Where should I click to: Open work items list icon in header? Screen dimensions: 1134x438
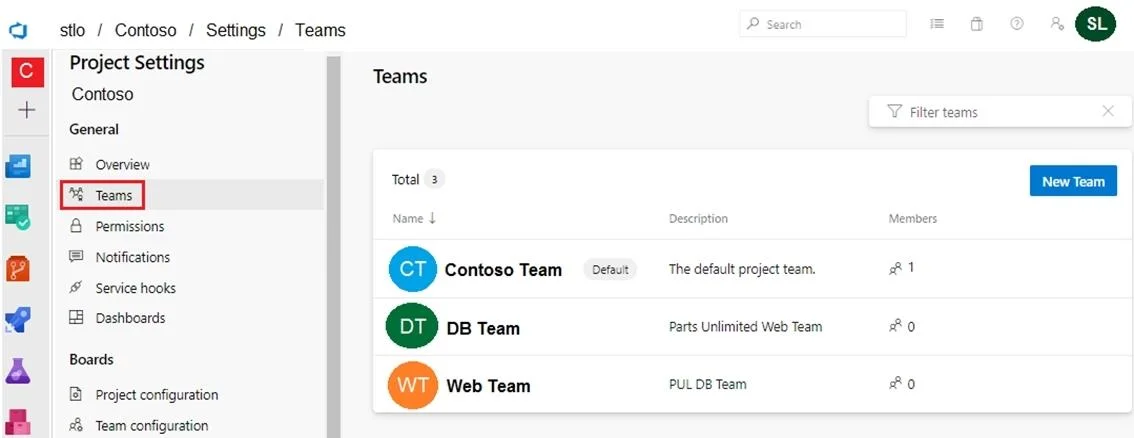point(937,24)
